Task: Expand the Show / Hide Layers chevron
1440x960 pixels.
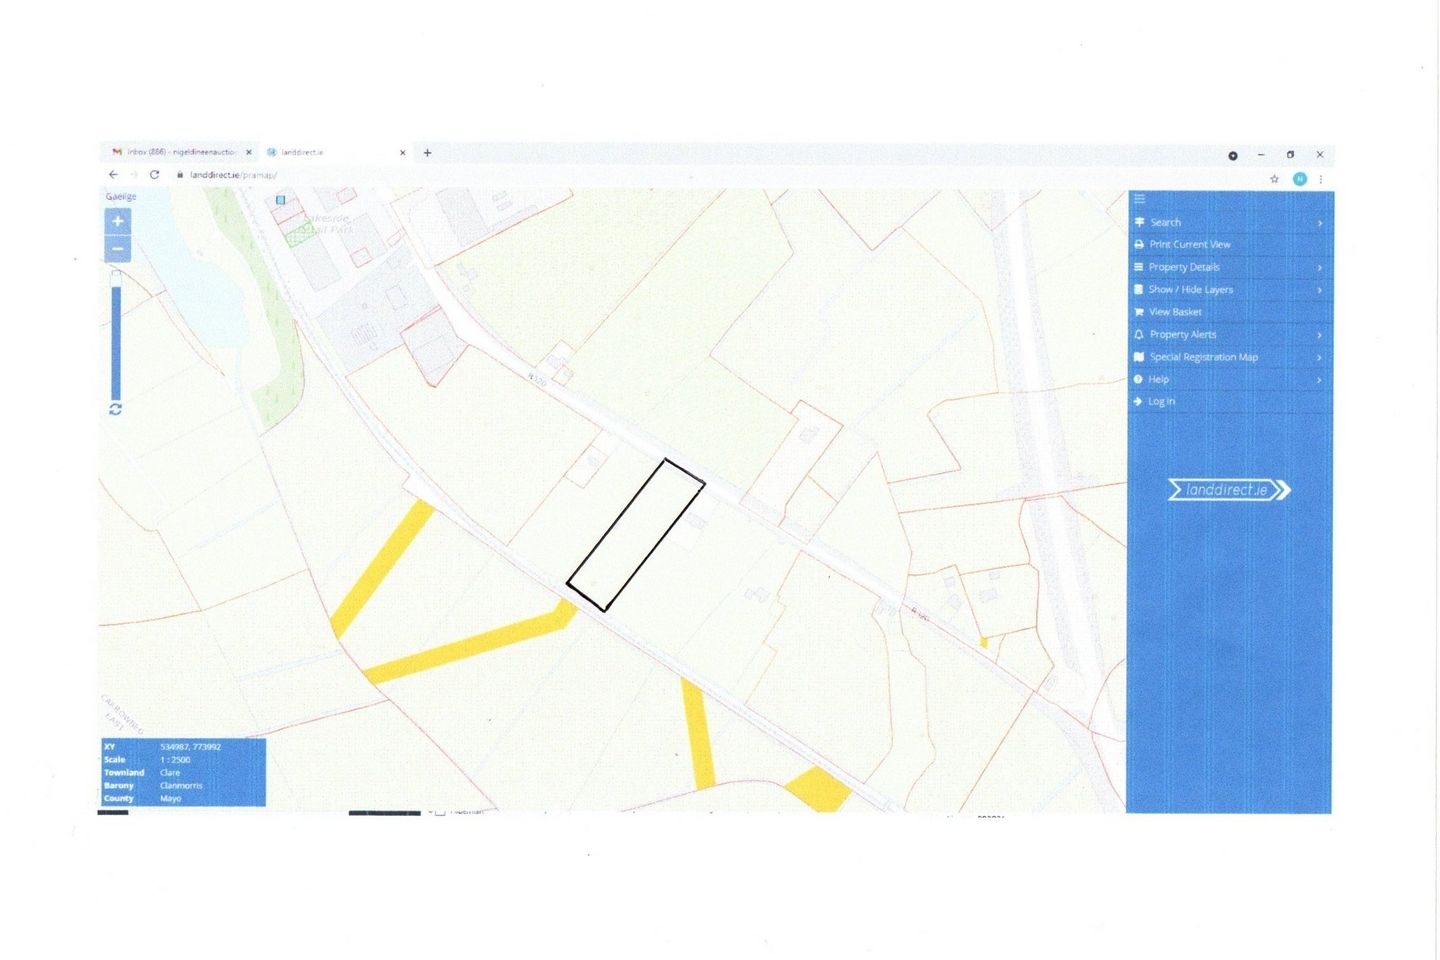Action: click(1319, 289)
